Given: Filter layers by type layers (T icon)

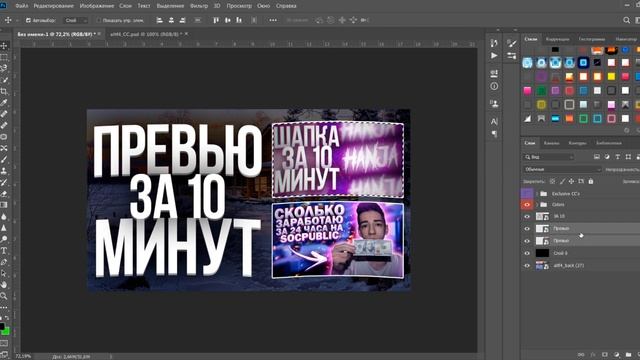Looking at the screenshot, I should coord(618,157).
